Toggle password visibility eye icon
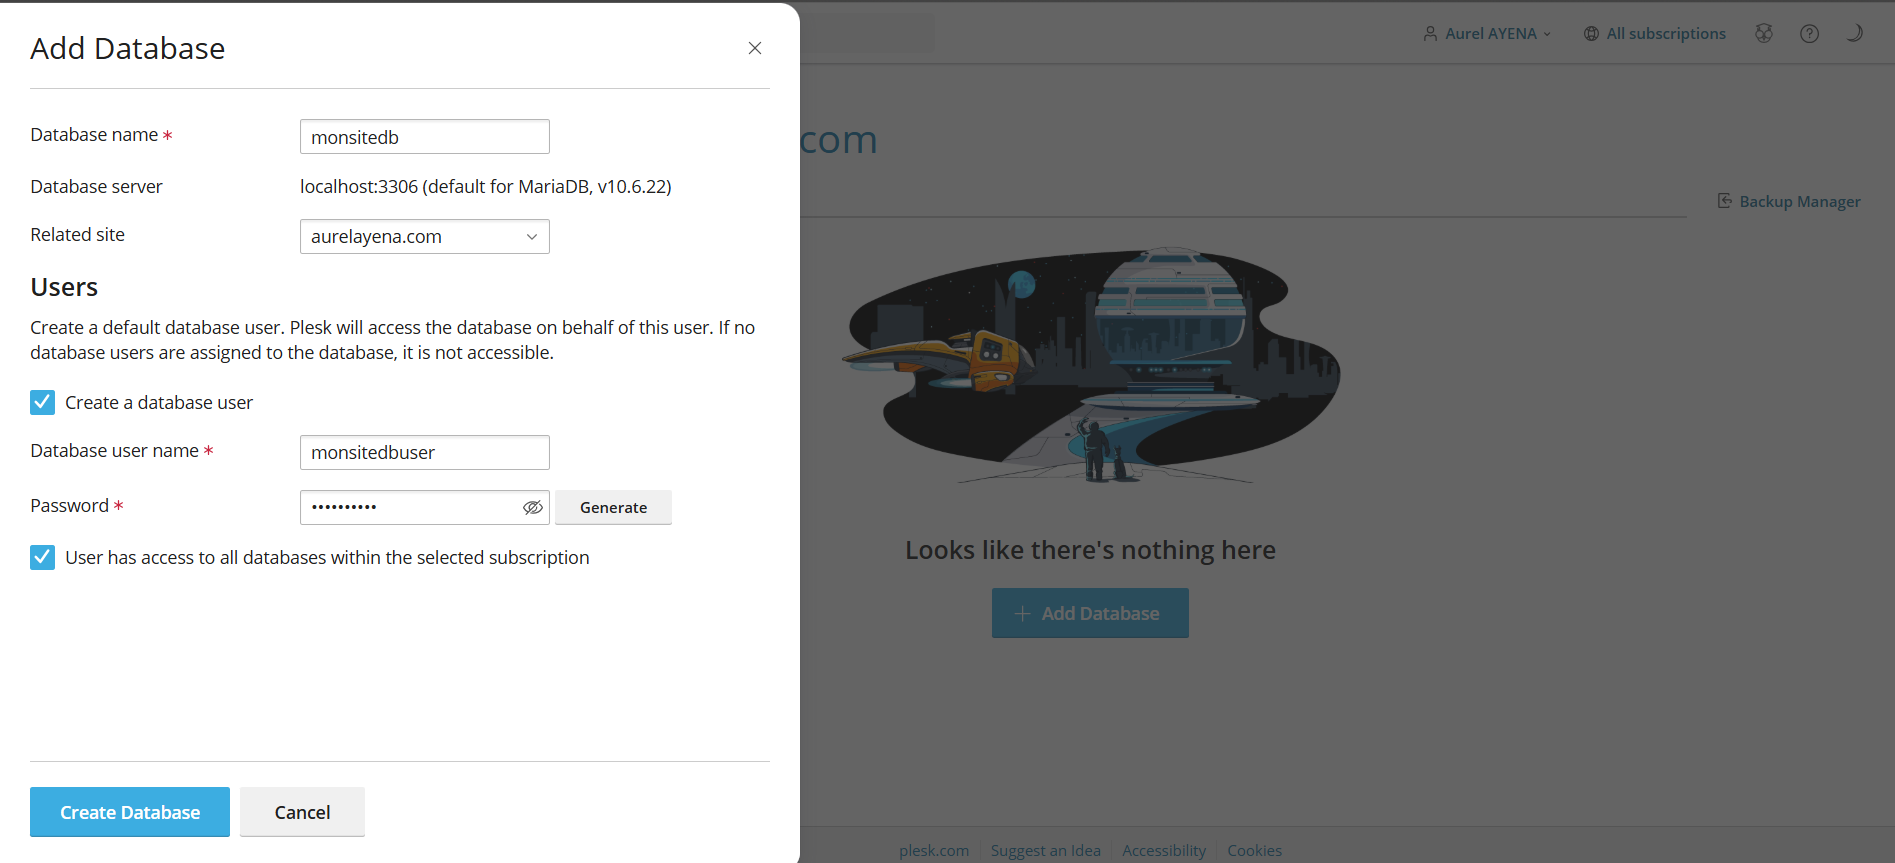This screenshot has width=1895, height=863. pyautogui.click(x=533, y=508)
